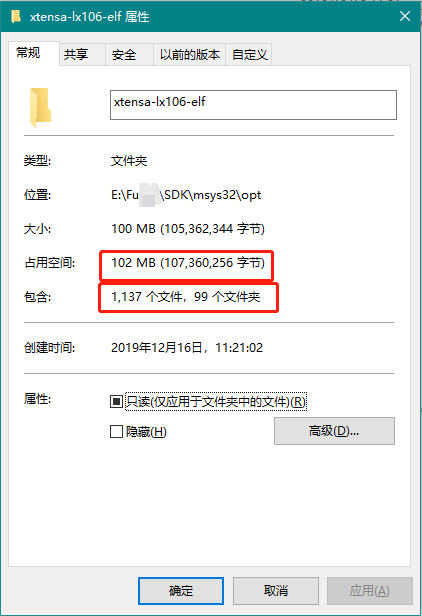The image size is (422, 616).
Task: Enable the 隐藏(H) checkbox
Action: tap(116, 432)
